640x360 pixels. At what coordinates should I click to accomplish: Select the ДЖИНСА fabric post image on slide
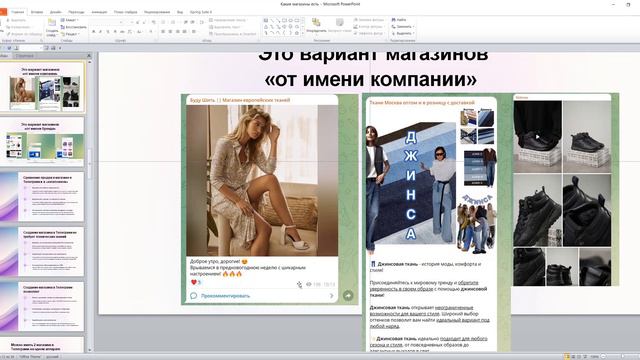tap(431, 180)
